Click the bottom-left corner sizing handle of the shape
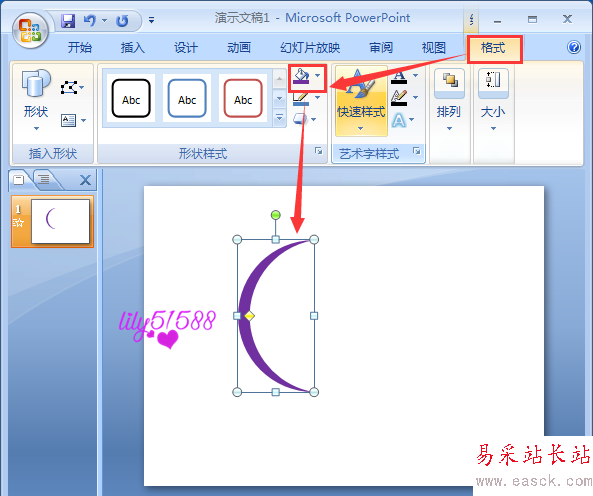The width and height of the screenshot is (593, 496). click(x=237, y=392)
